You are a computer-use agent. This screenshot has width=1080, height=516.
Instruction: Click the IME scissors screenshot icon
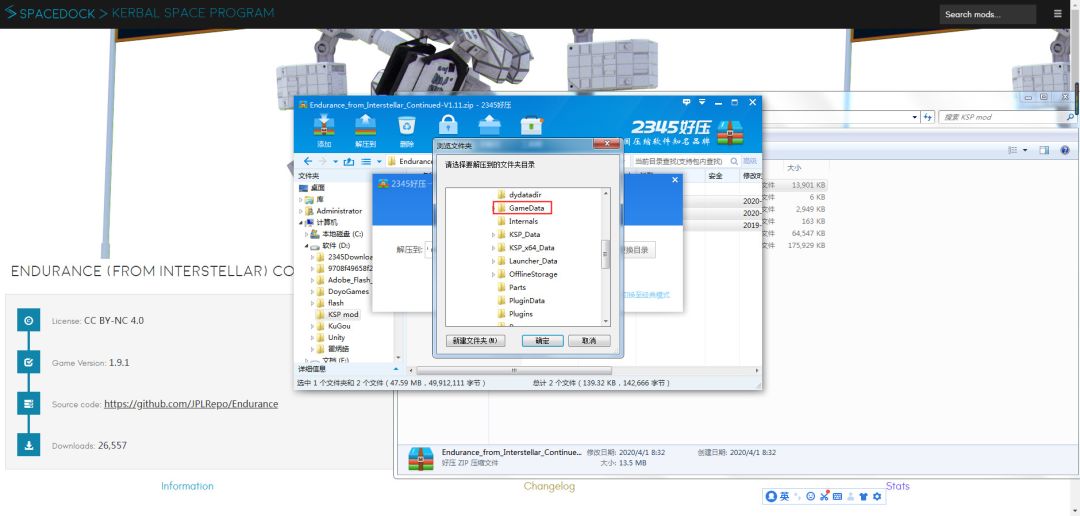[824, 496]
